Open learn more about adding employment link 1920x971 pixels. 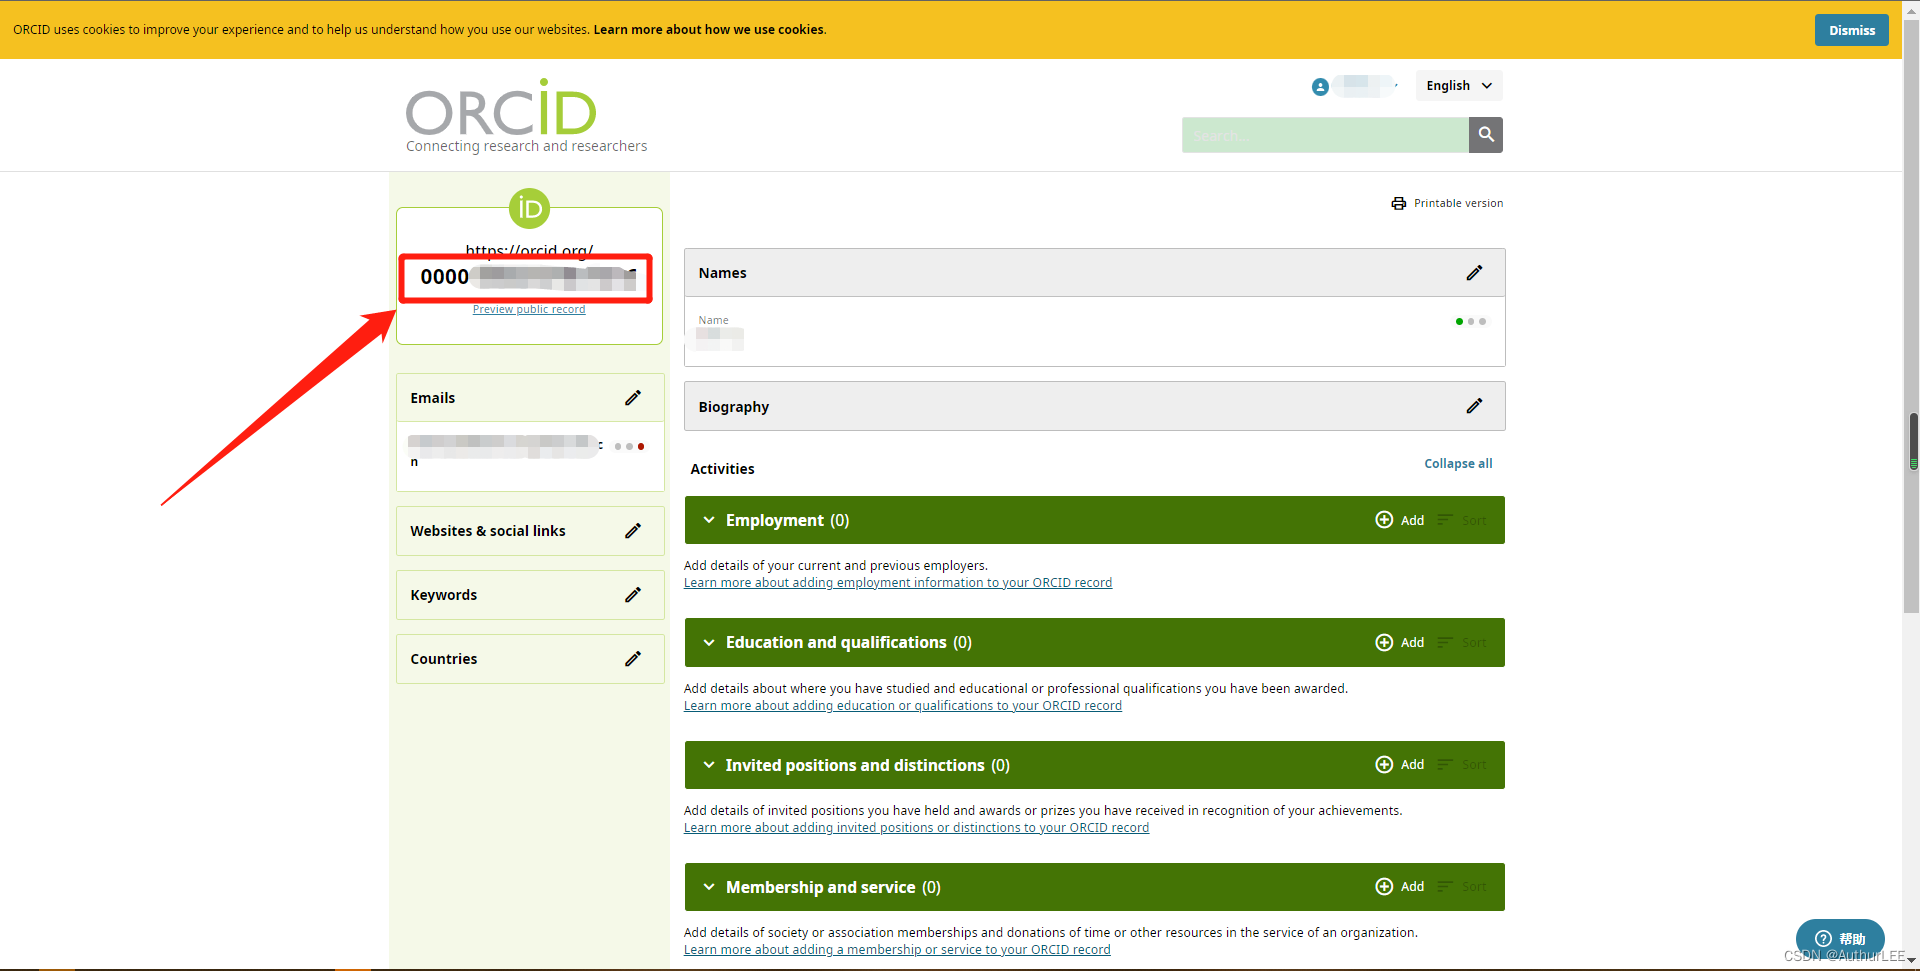(898, 583)
